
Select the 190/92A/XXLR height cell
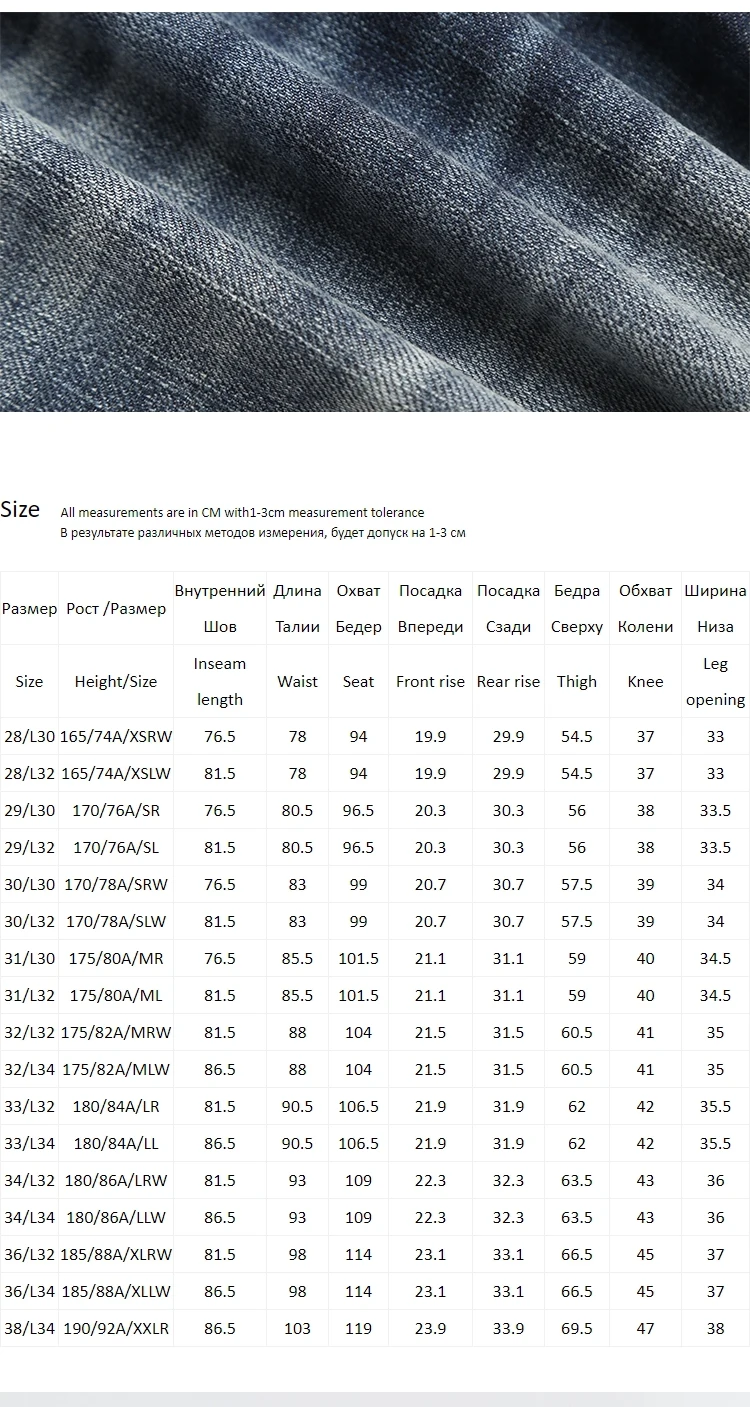(x=116, y=1328)
